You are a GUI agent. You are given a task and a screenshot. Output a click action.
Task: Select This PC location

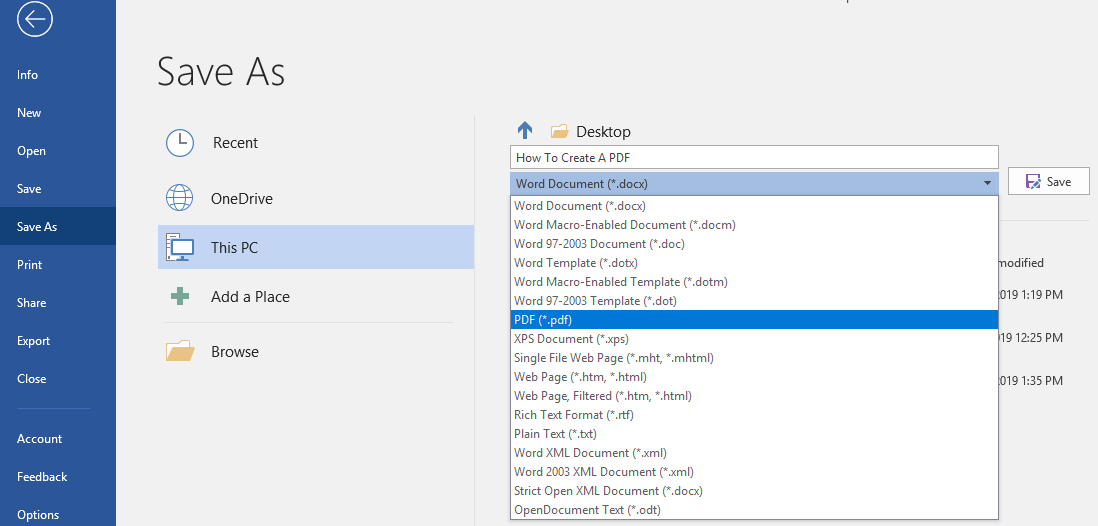coord(316,247)
